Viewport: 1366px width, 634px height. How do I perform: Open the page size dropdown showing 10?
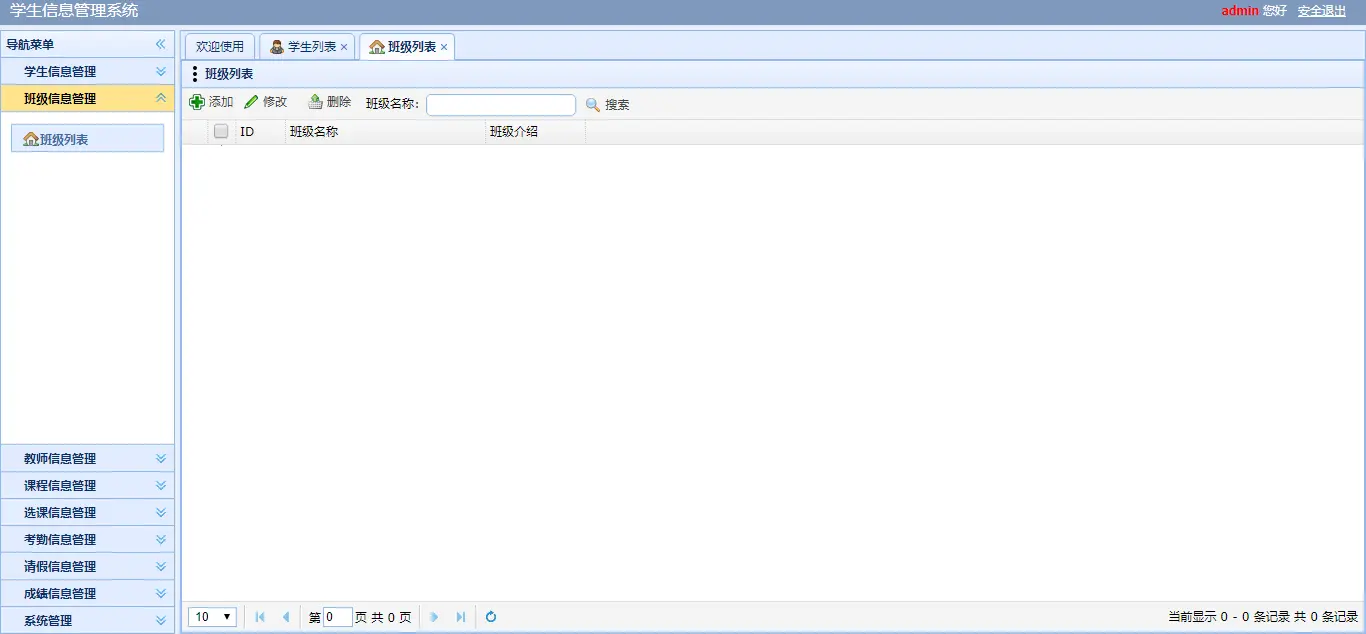tap(212, 617)
